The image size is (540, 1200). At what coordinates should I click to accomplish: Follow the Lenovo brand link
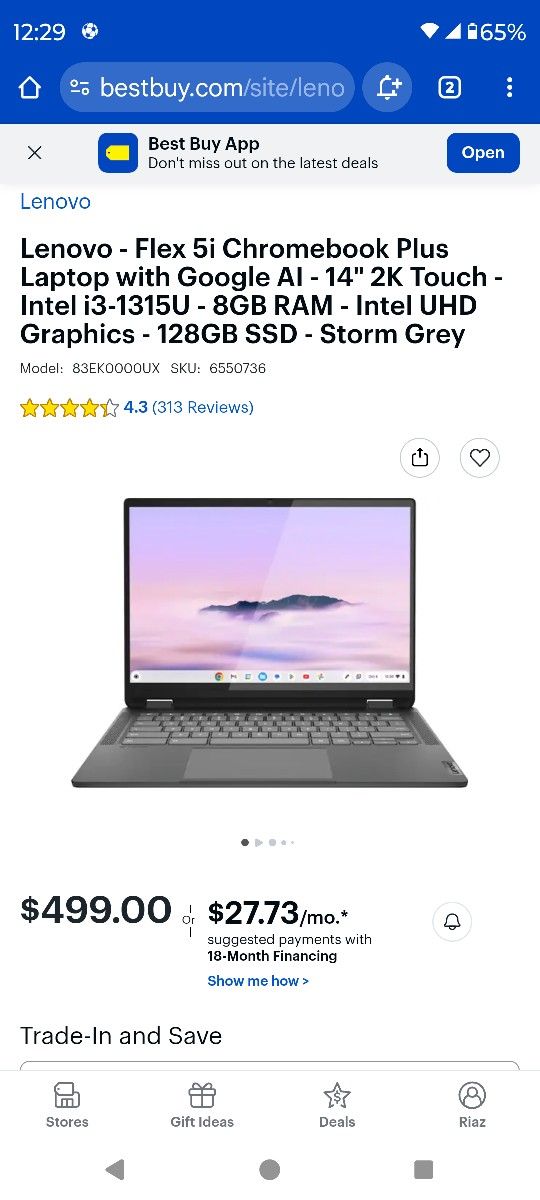[55, 201]
